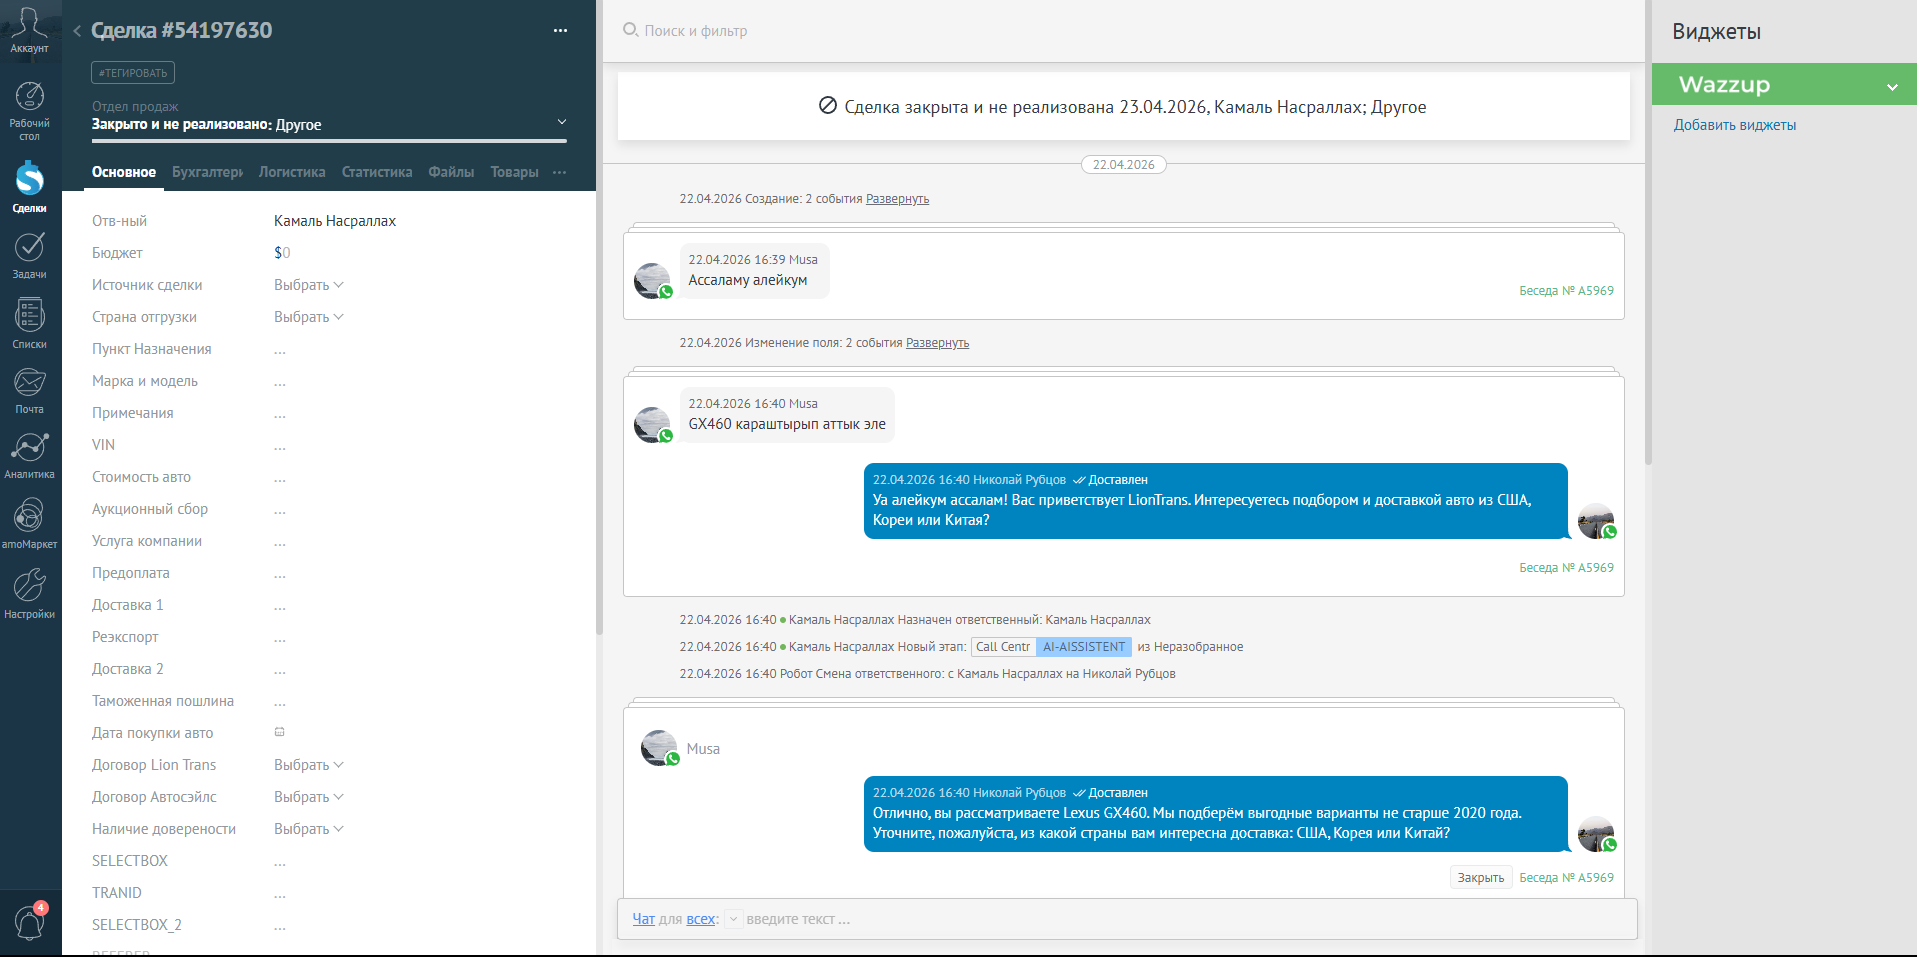Click Николай Рубцов avatar on LionTrans greeting

pyautogui.click(x=1597, y=521)
